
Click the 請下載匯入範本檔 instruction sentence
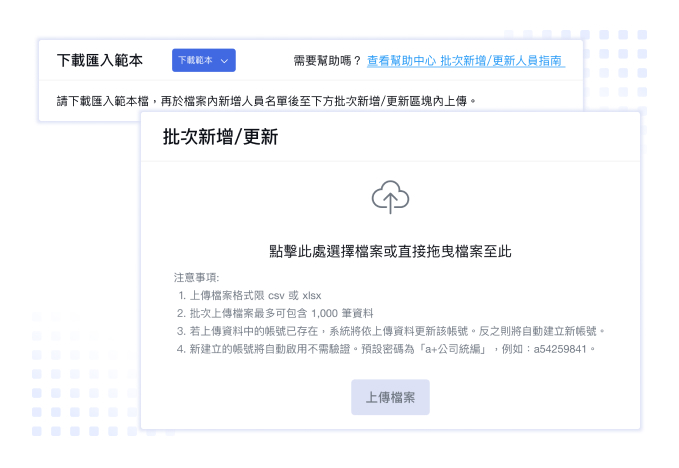266,101
